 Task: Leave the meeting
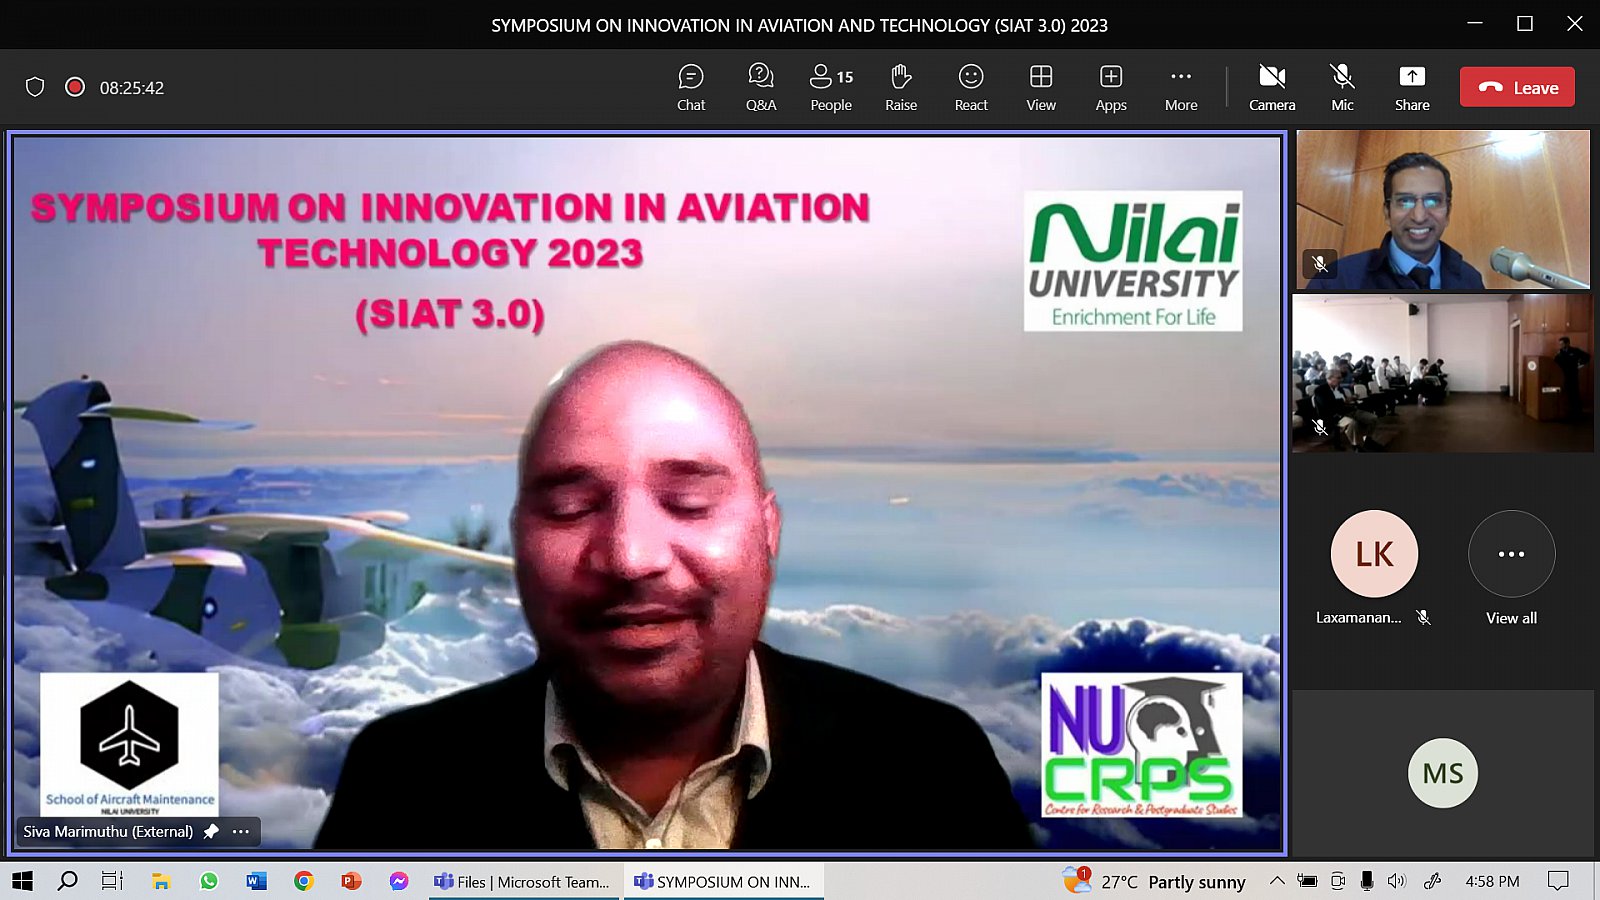[1517, 87]
